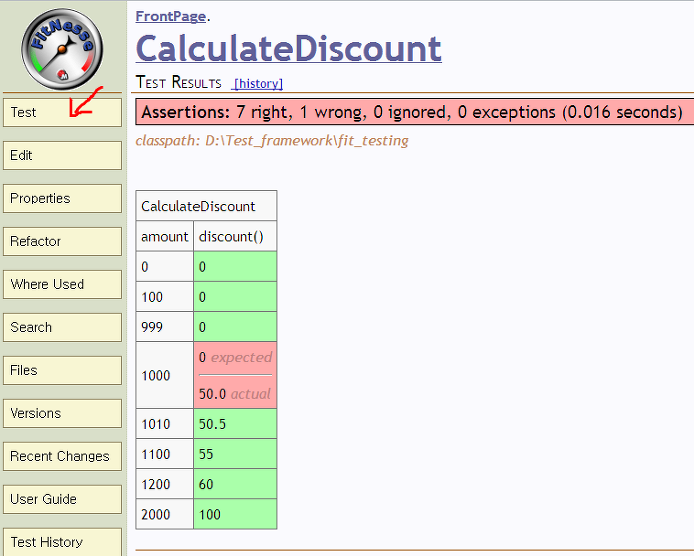This screenshot has width=694, height=556.
Task: Click the '50.0 actual' value
Action: coord(235,394)
